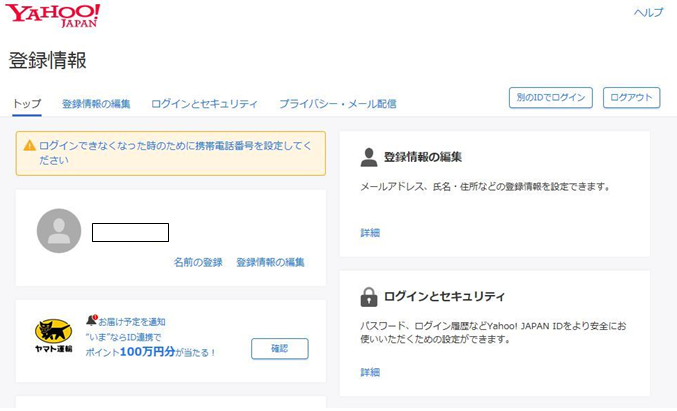The image size is (677, 411).
Task: Go to プライバシー・メール配信 tab
Action: click(x=338, y=104)
